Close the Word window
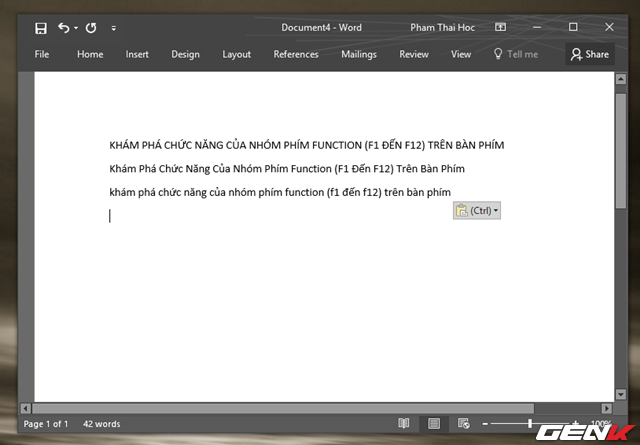This screenshot has height=445, width=640. [x=609, y=27]
